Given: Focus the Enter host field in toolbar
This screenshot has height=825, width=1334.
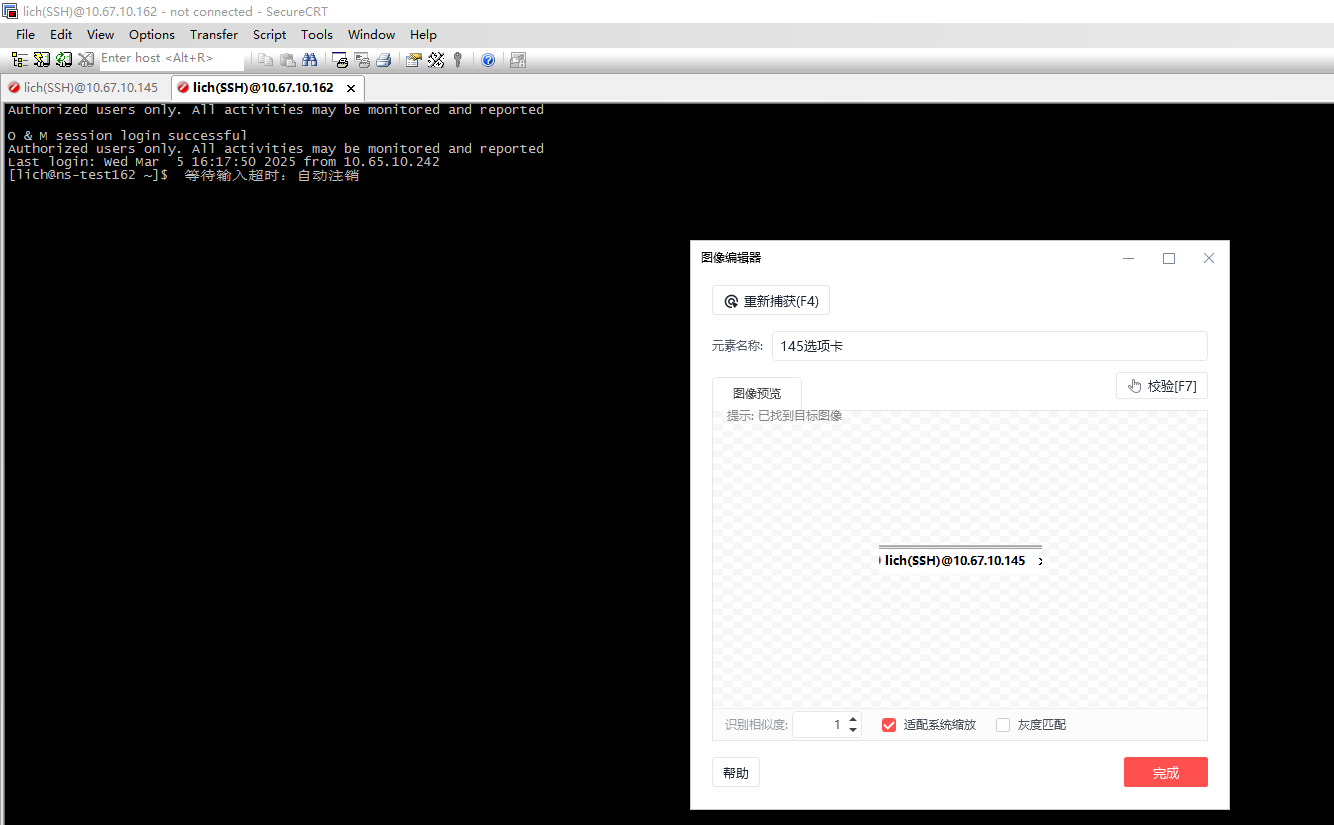Looking at the screenshot, I should [x=171, y=59].
